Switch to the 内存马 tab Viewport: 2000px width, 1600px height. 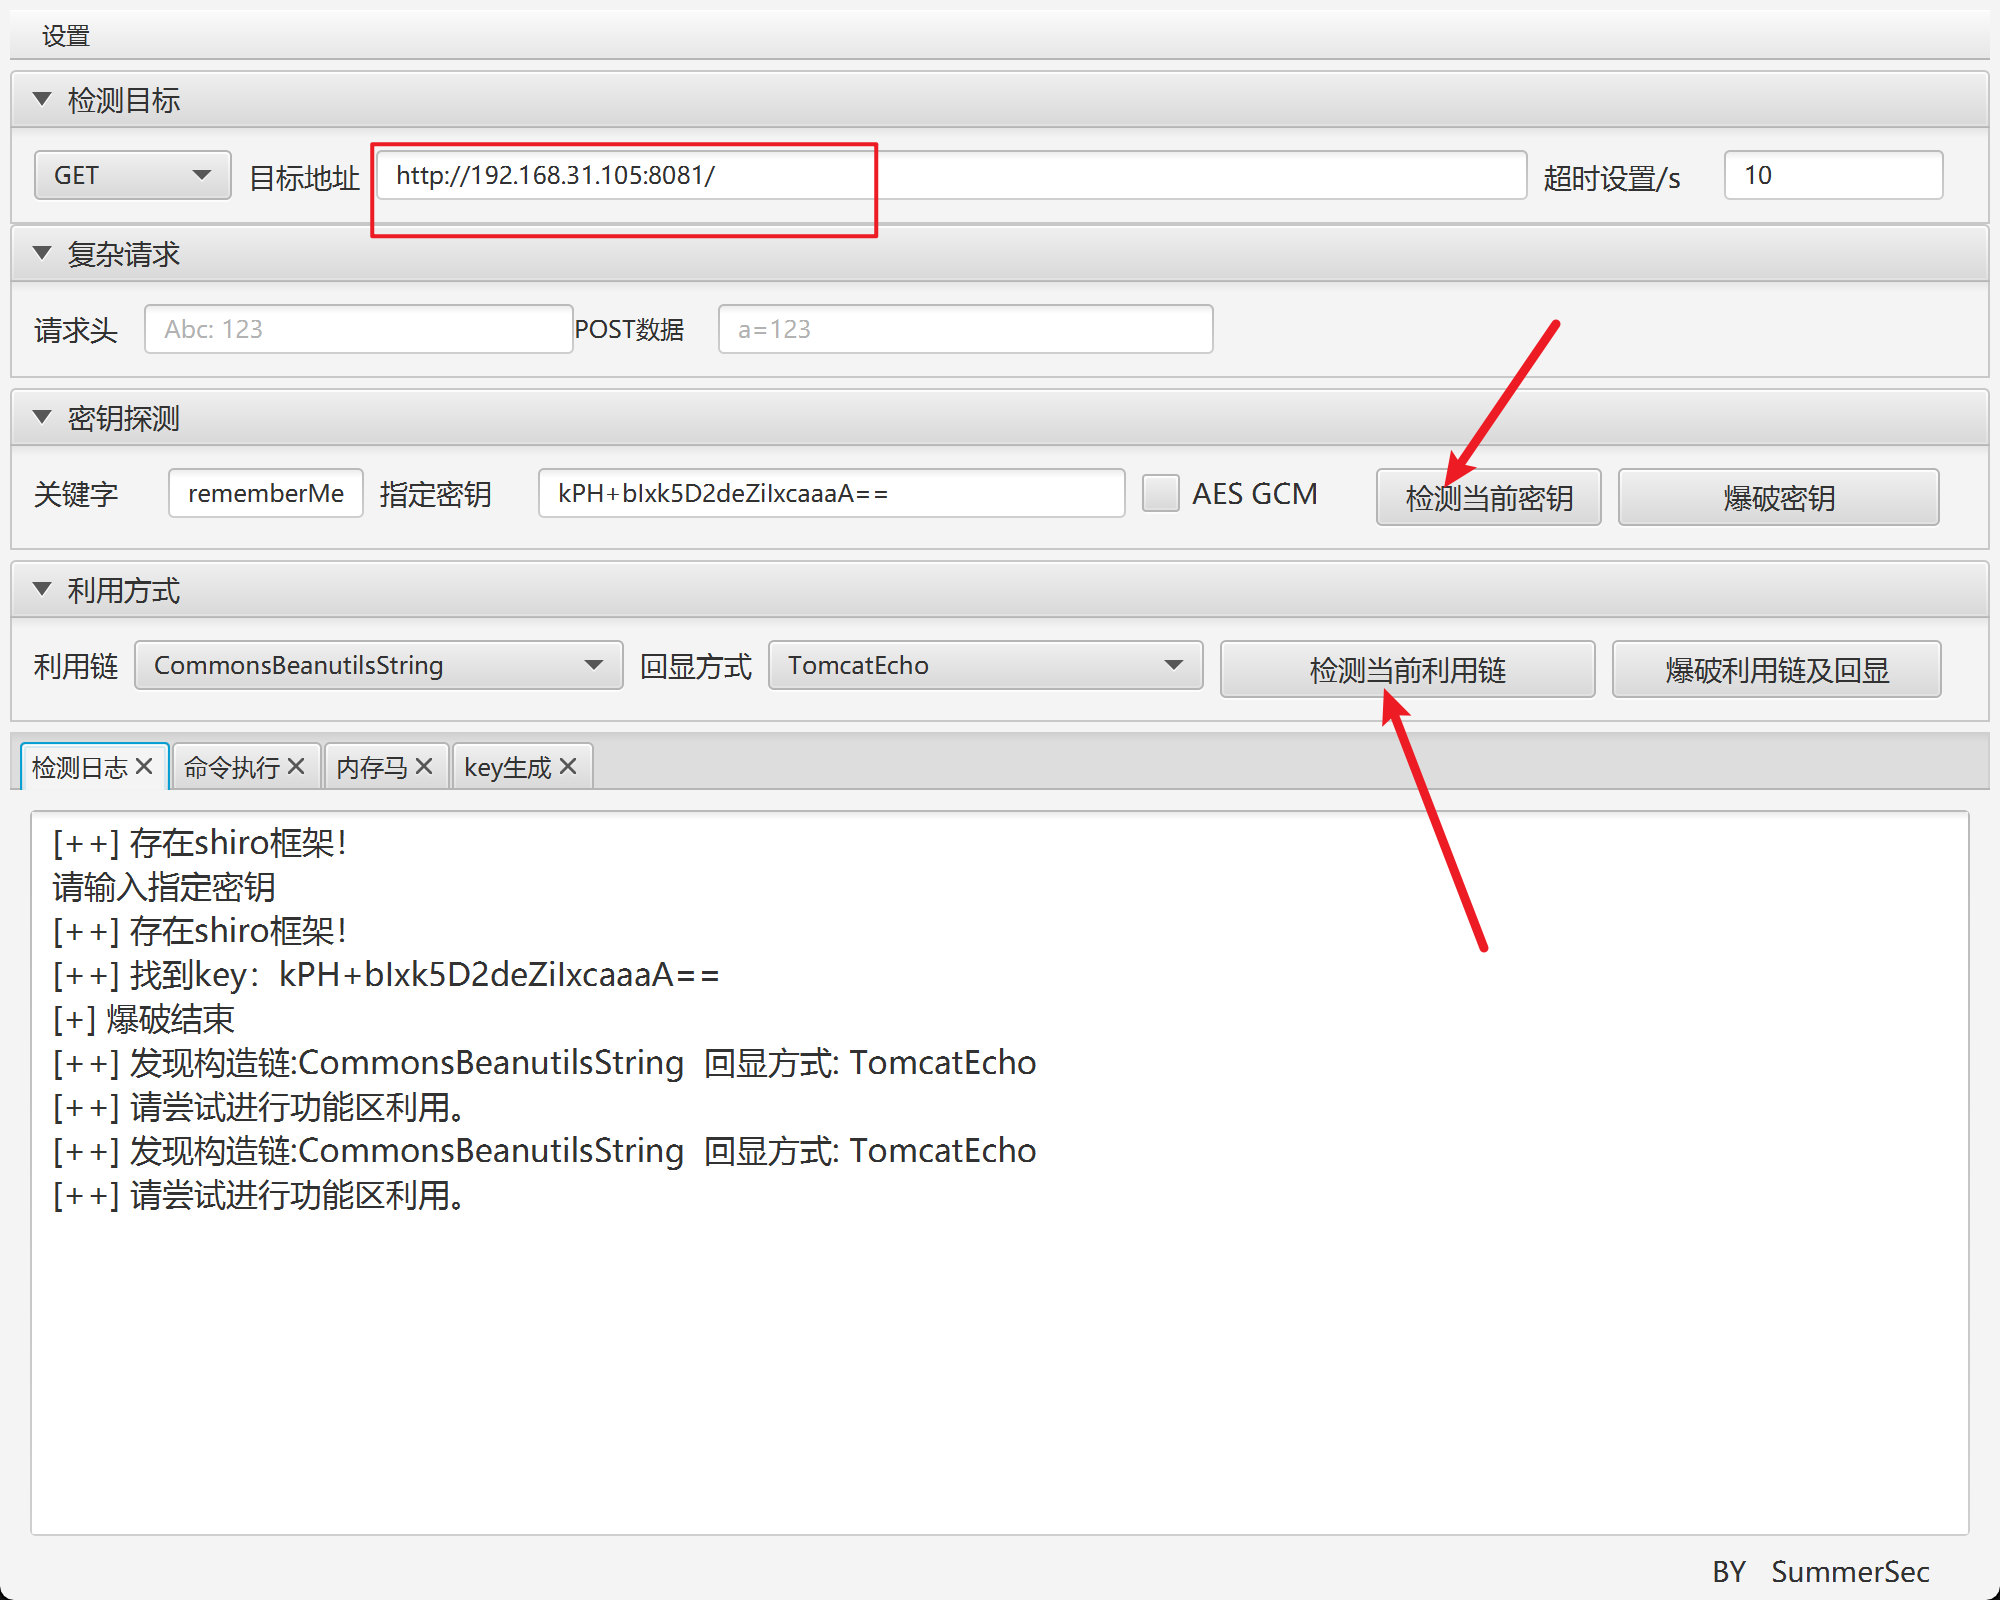tap(371, 767)
